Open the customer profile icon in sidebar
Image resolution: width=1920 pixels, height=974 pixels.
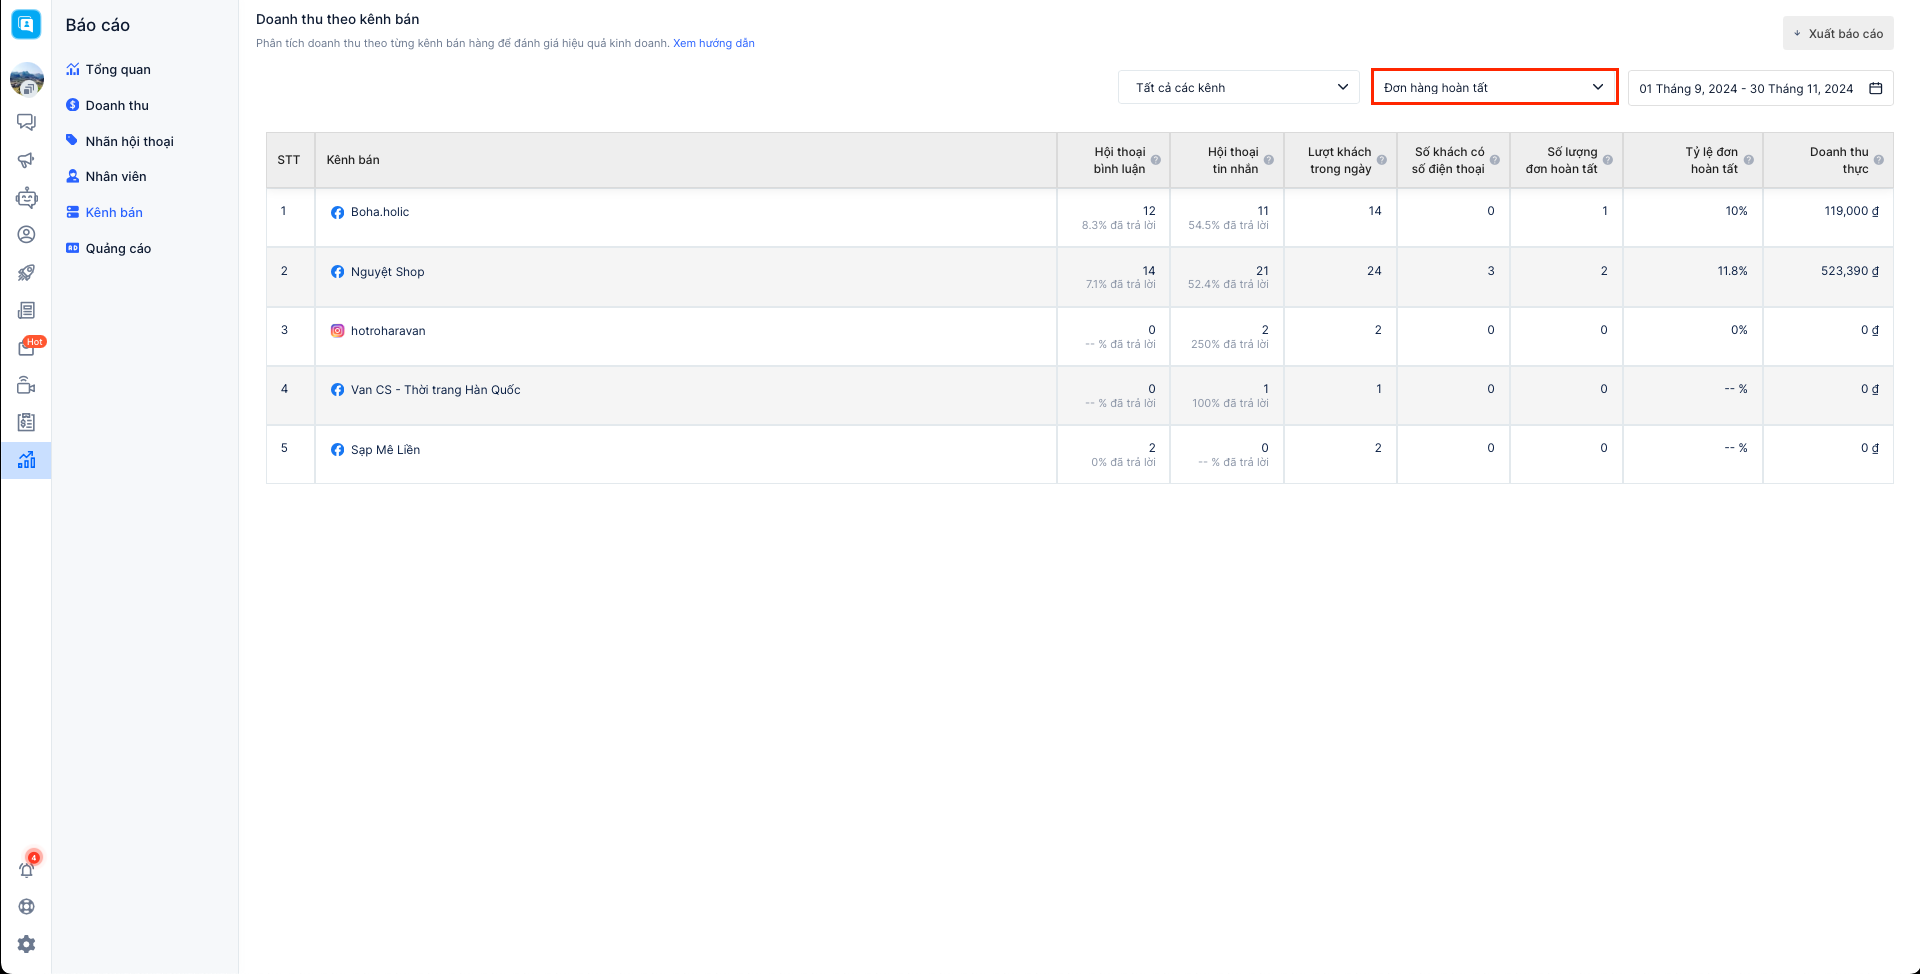[27, 235]
